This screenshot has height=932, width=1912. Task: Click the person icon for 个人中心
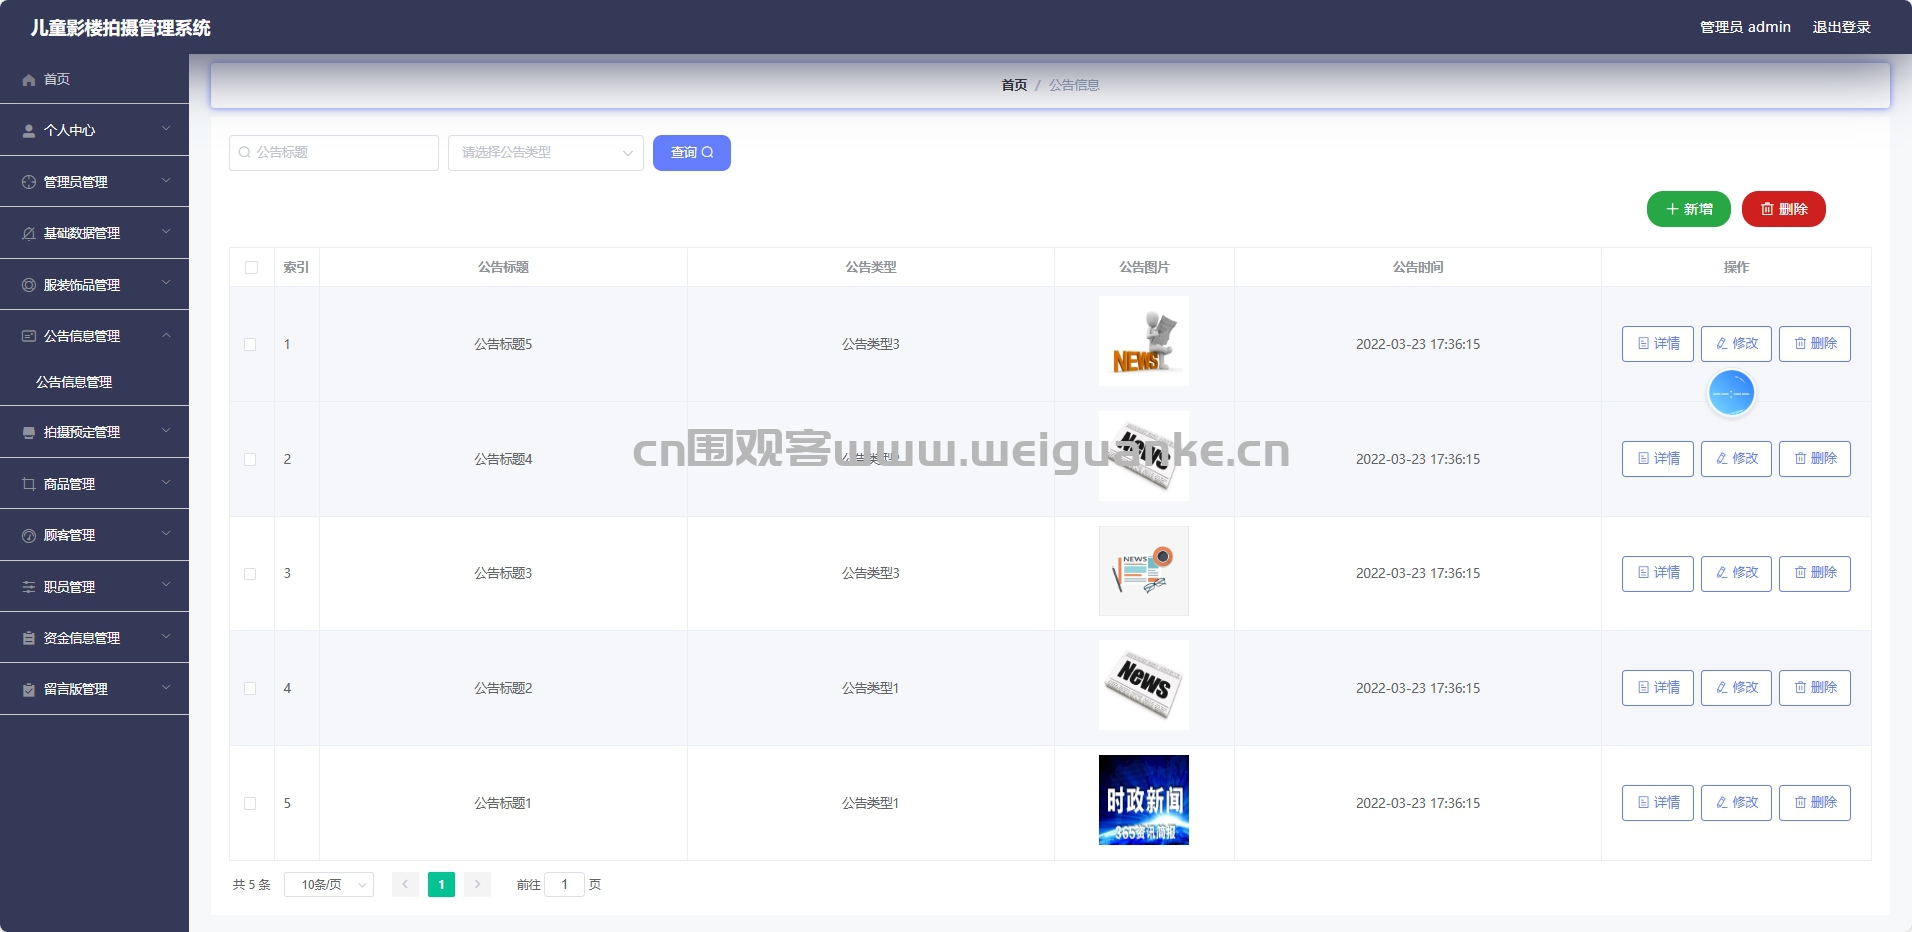[29, 131]
